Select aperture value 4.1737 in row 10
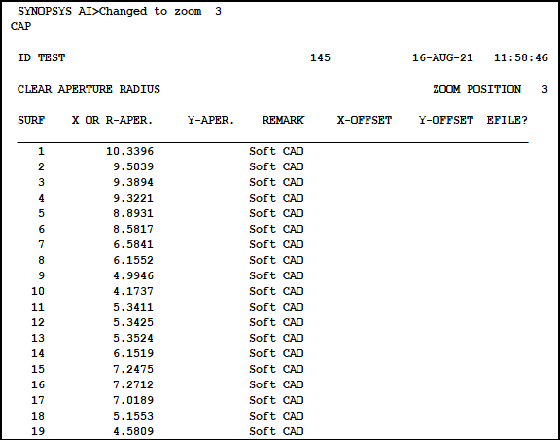Image resolution: width=560 pixels, height=440 pixels. click(134, 291)
